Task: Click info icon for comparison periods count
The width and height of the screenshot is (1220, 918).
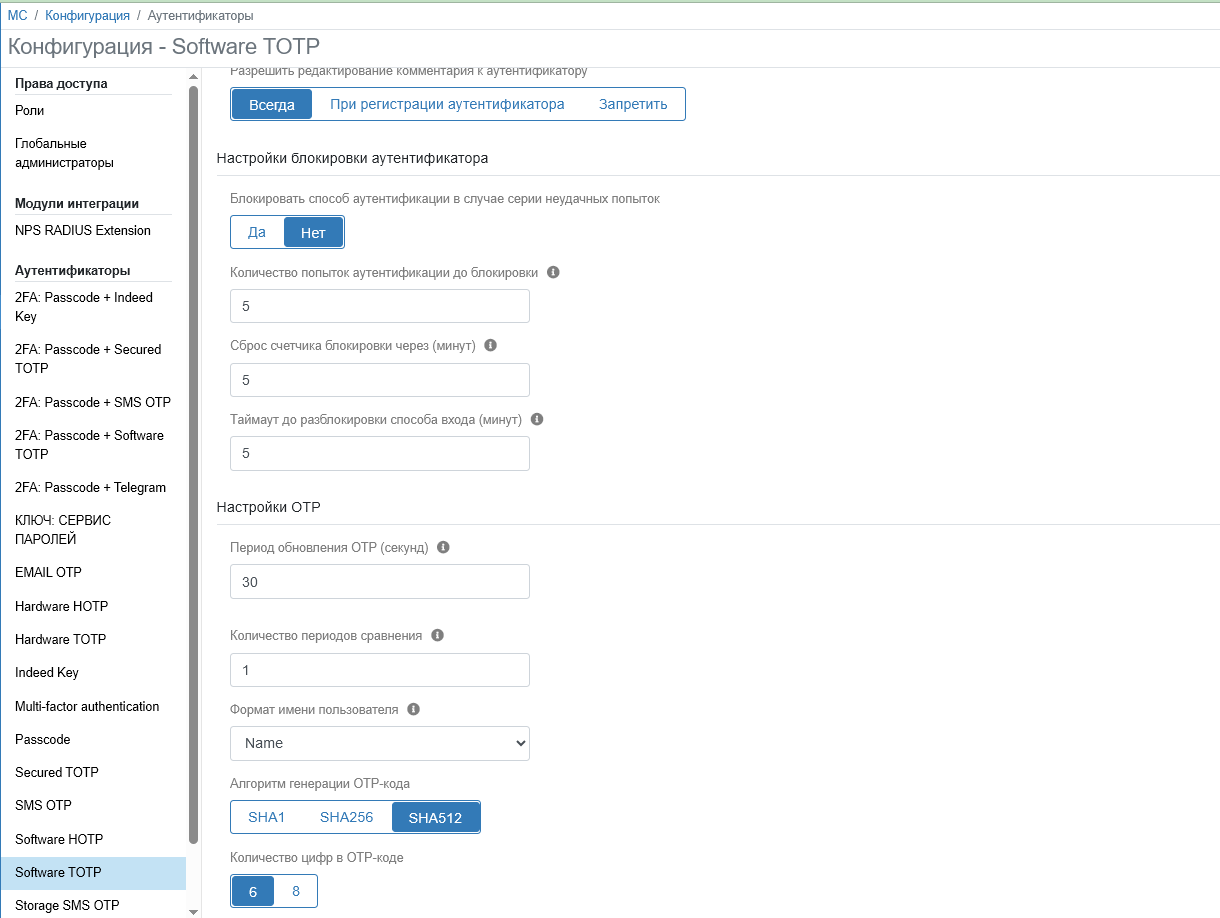Action: [437, 635]
